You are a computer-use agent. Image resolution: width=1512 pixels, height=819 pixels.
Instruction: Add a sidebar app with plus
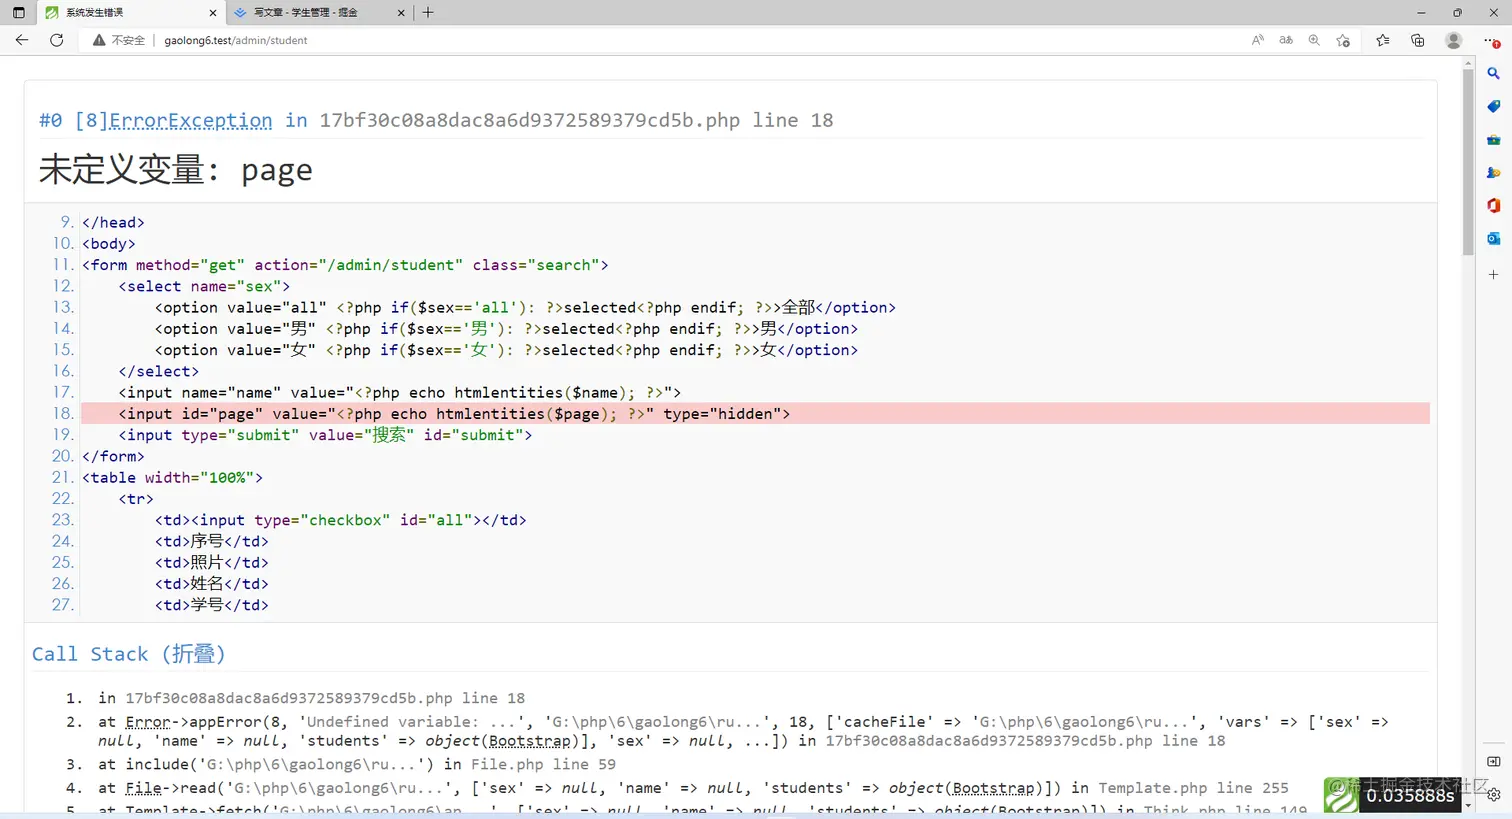coord(1493,274)
